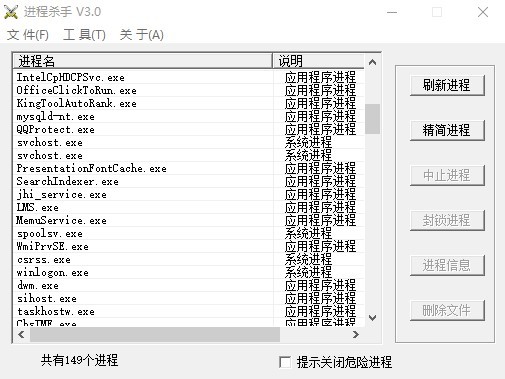Click the horizontal scrollbar thumb
This screenshot has width=505, height=379.
point(155,334)
